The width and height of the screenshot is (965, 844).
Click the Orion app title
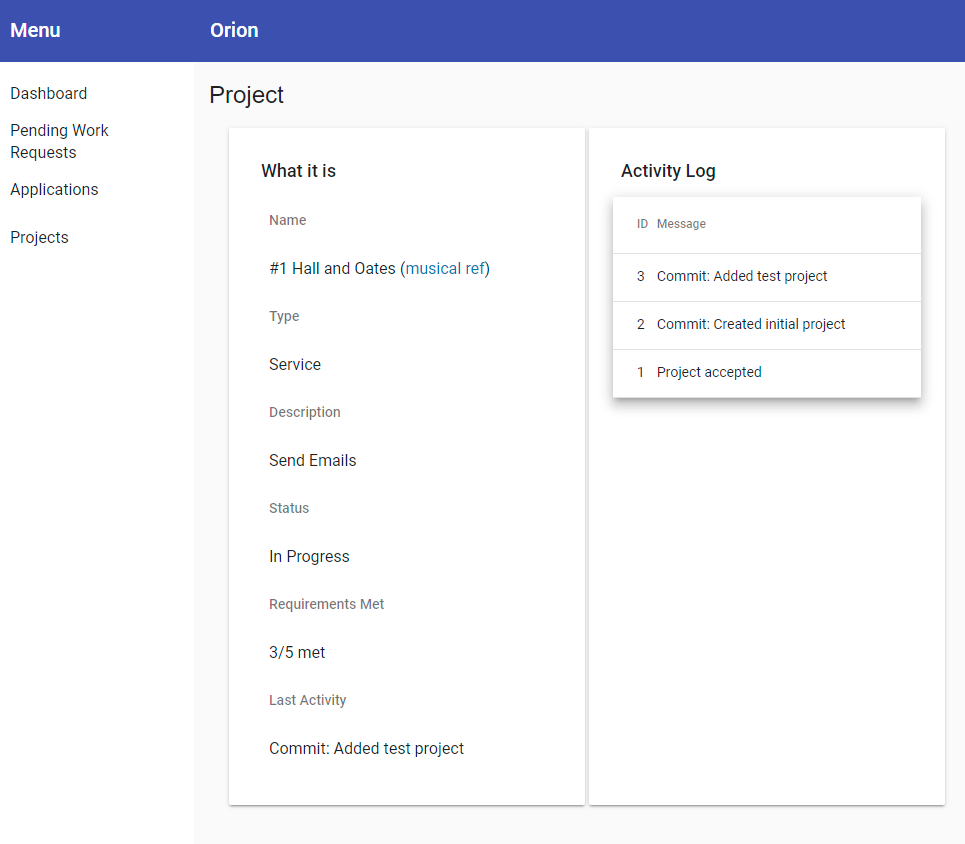[234, 30]
